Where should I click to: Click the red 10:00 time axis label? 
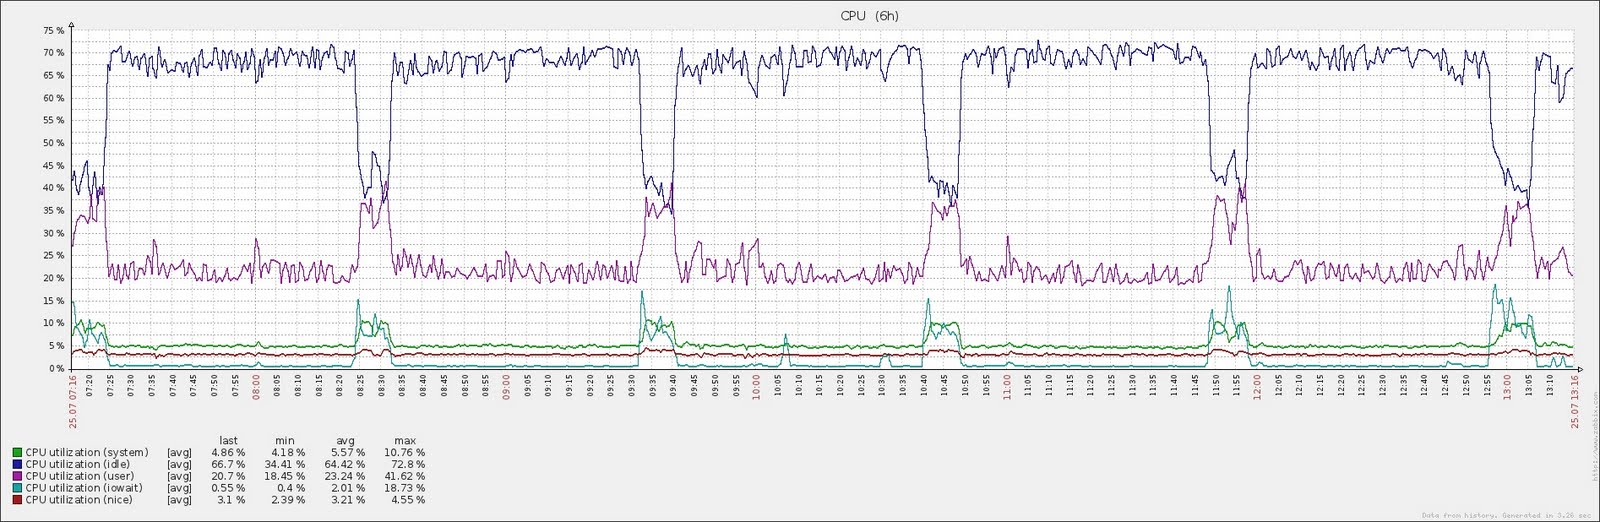pos(756,387)
